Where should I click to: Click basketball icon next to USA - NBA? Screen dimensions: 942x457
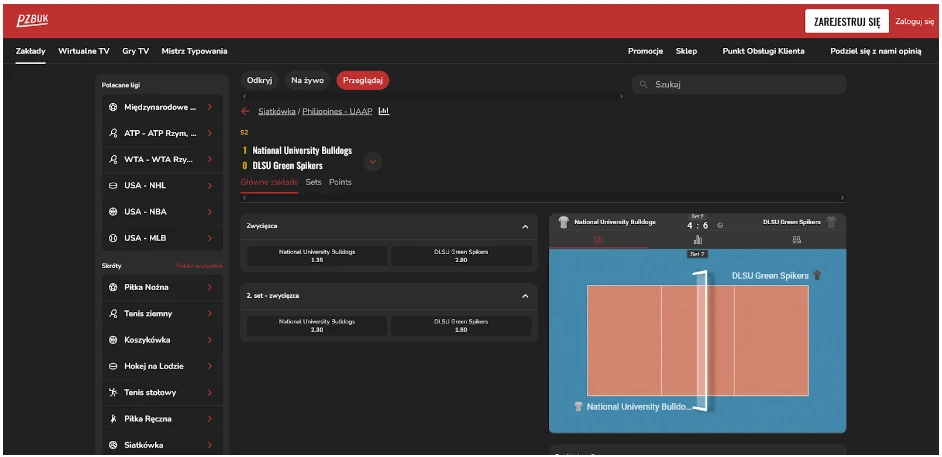click(113, 212)
